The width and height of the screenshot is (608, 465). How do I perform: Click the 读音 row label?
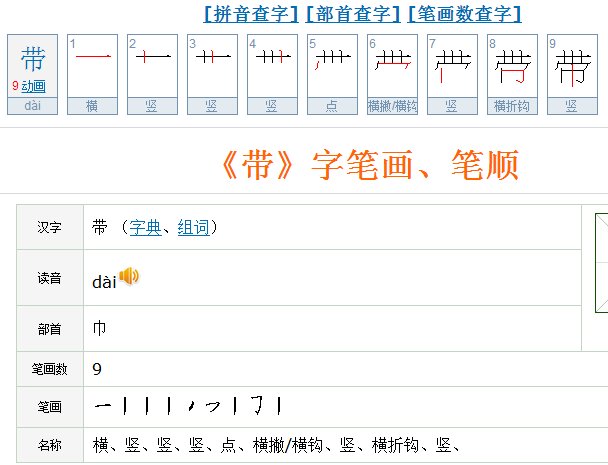click(50, 278)
